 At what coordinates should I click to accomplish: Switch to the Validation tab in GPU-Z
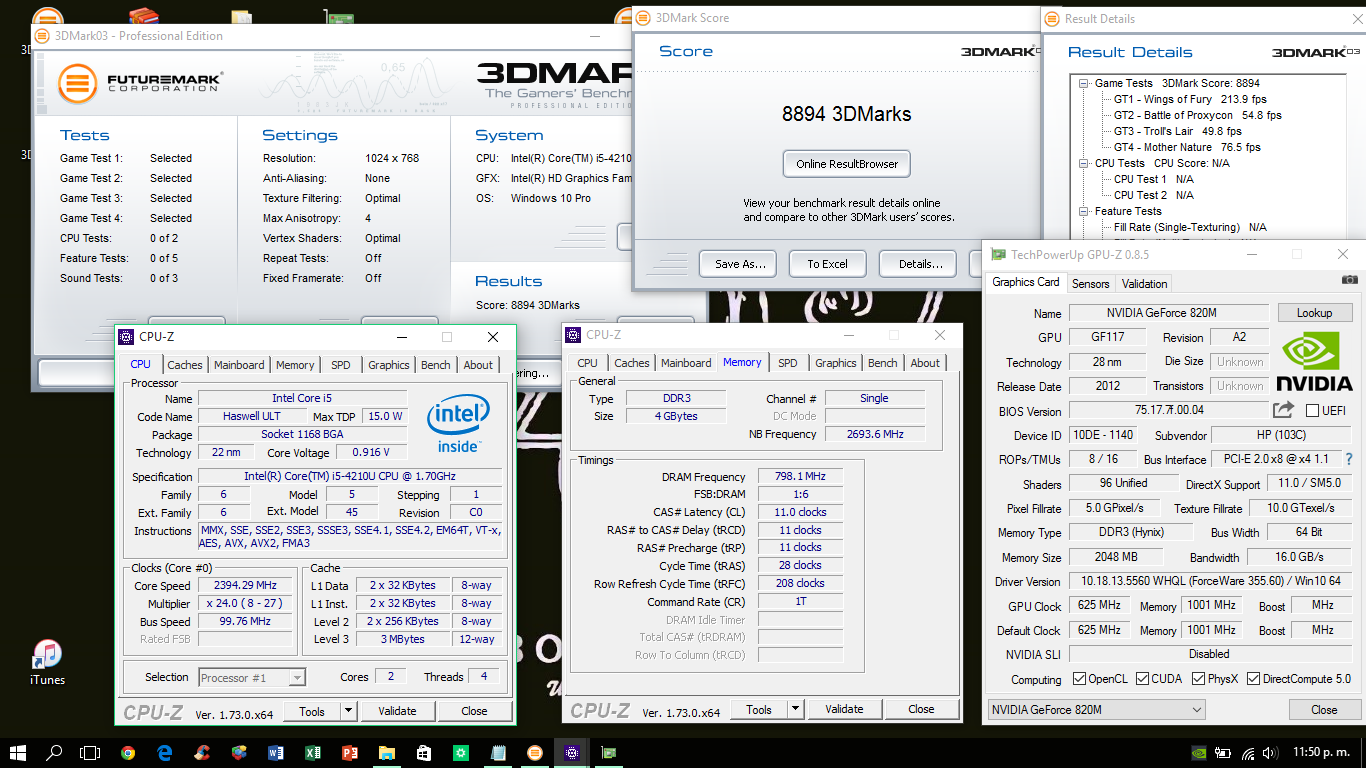point(1144,284)
